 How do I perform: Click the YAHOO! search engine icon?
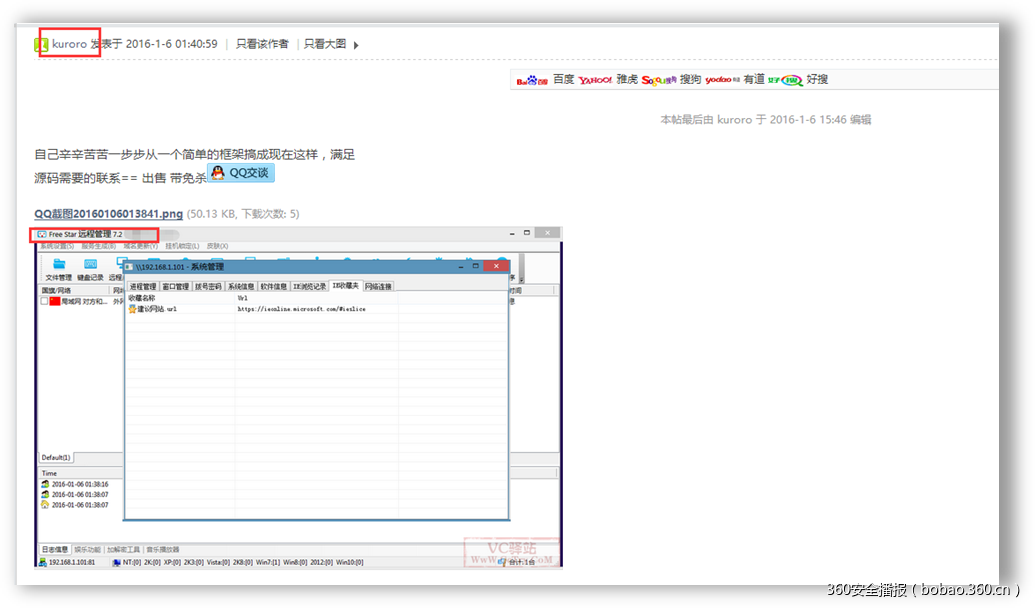coord(595,79)
